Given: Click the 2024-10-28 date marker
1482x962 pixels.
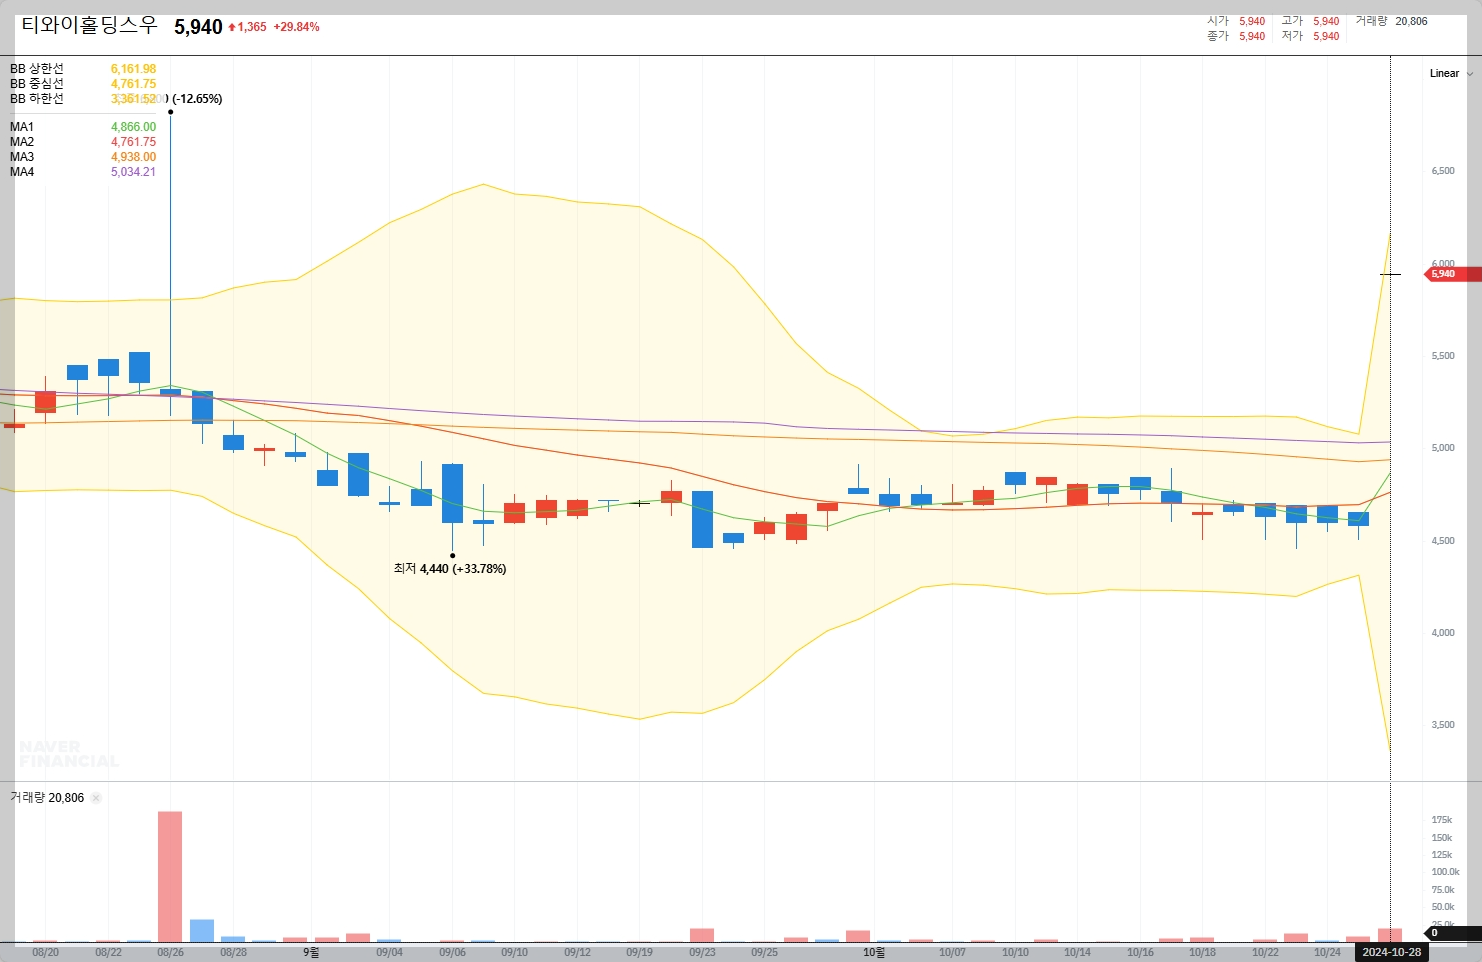Looking at the screenshot, I should [1391, 952].
